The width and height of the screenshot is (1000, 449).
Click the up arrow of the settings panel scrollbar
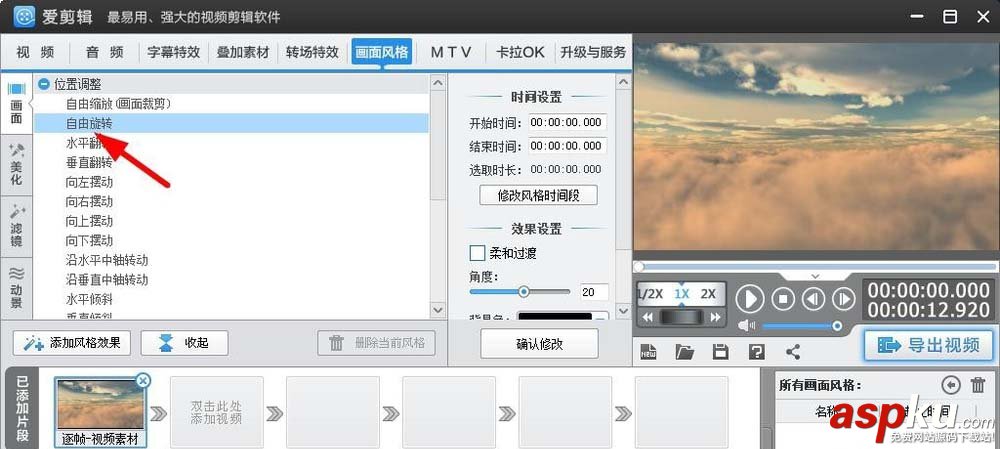pos(623,82)
